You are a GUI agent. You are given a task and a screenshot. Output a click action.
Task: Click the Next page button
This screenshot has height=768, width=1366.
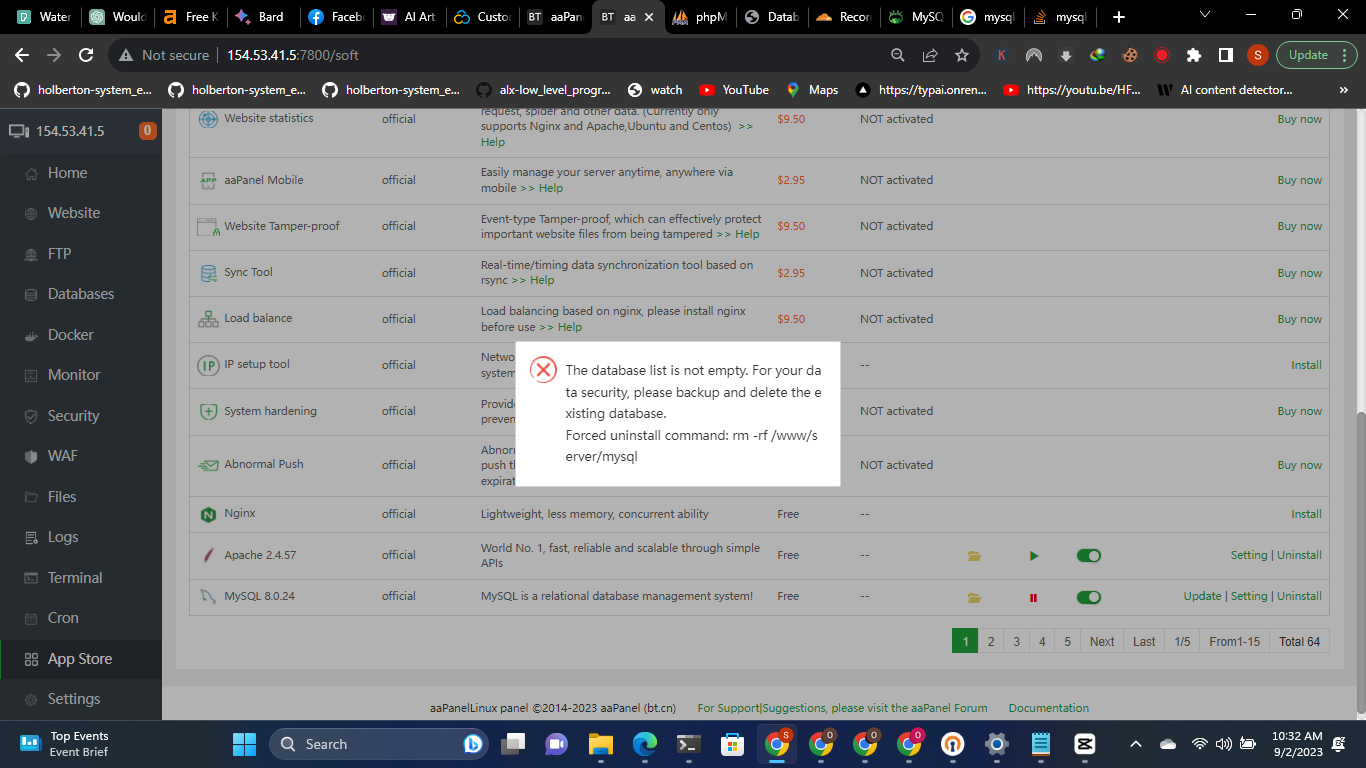pyautogui.click(x=1102, y=641)
